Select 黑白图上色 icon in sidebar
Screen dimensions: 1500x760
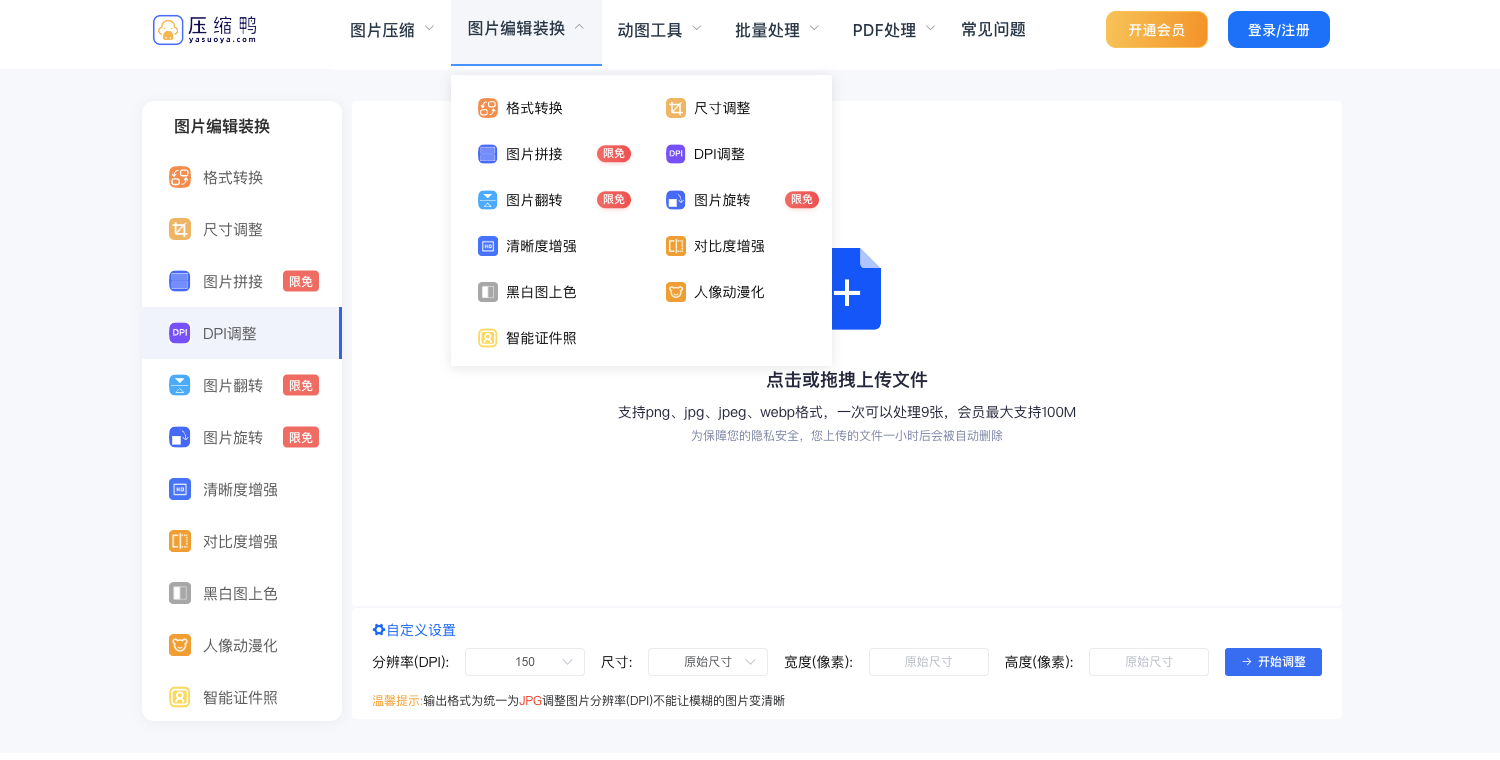[180, 593]
